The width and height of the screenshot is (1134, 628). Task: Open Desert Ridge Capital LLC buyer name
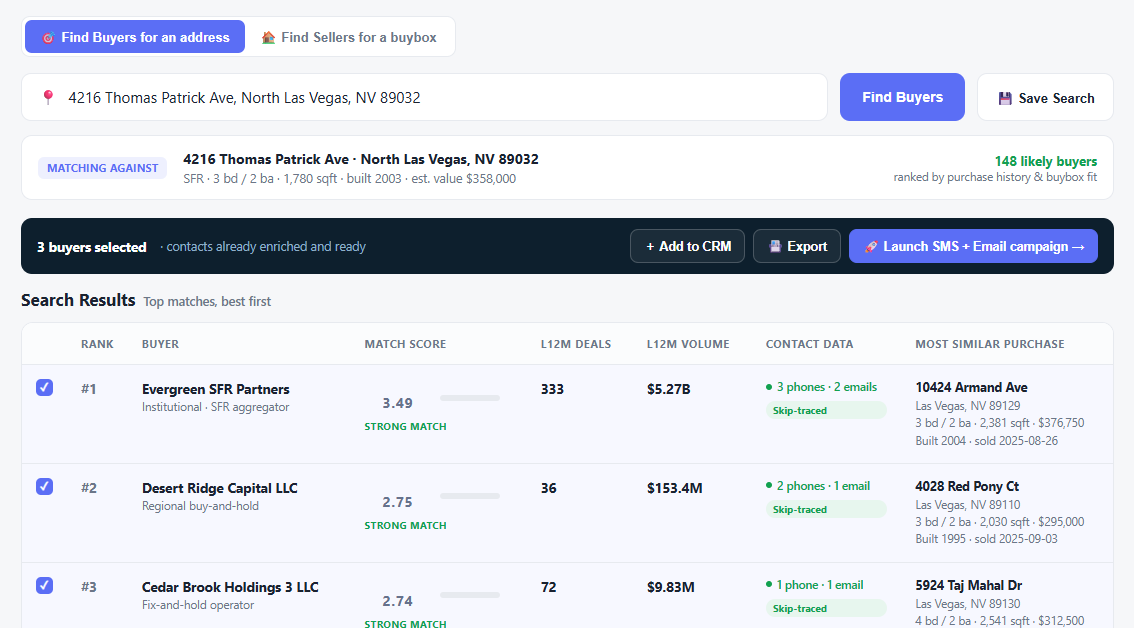(x=220, y=488)
